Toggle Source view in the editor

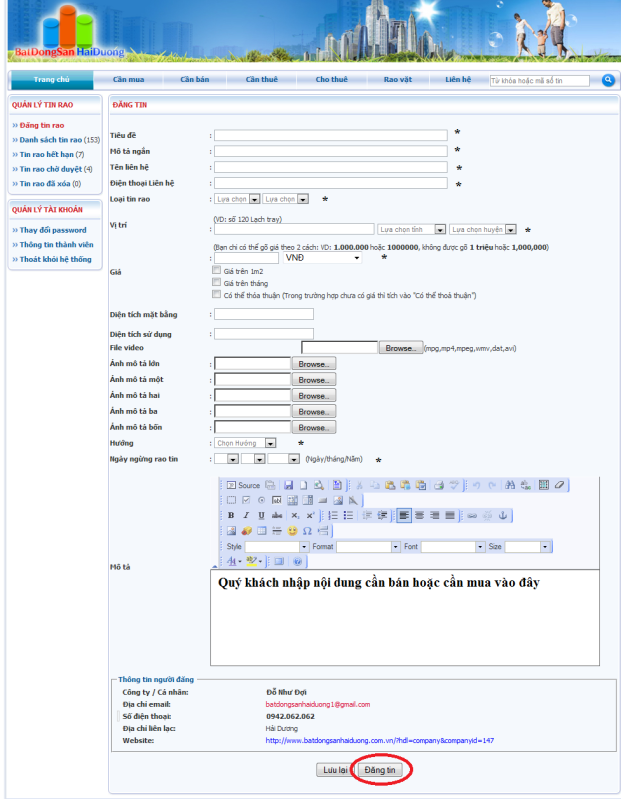[243, 485]
